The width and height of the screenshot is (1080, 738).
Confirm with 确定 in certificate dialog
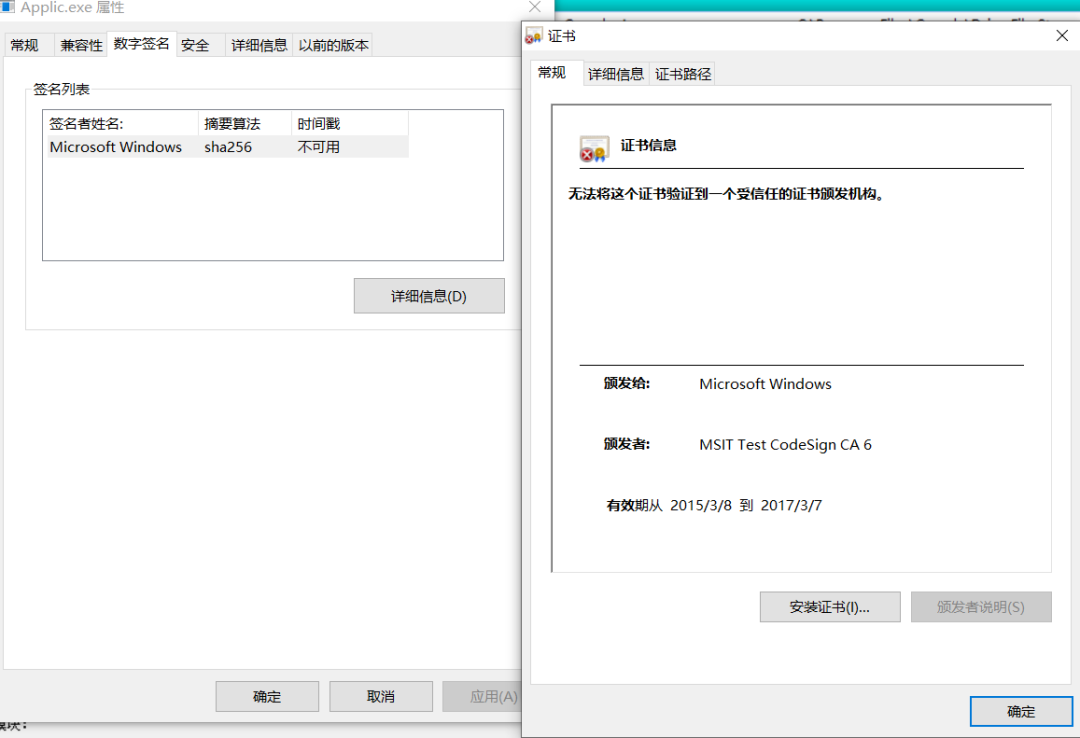point(1021,711)
